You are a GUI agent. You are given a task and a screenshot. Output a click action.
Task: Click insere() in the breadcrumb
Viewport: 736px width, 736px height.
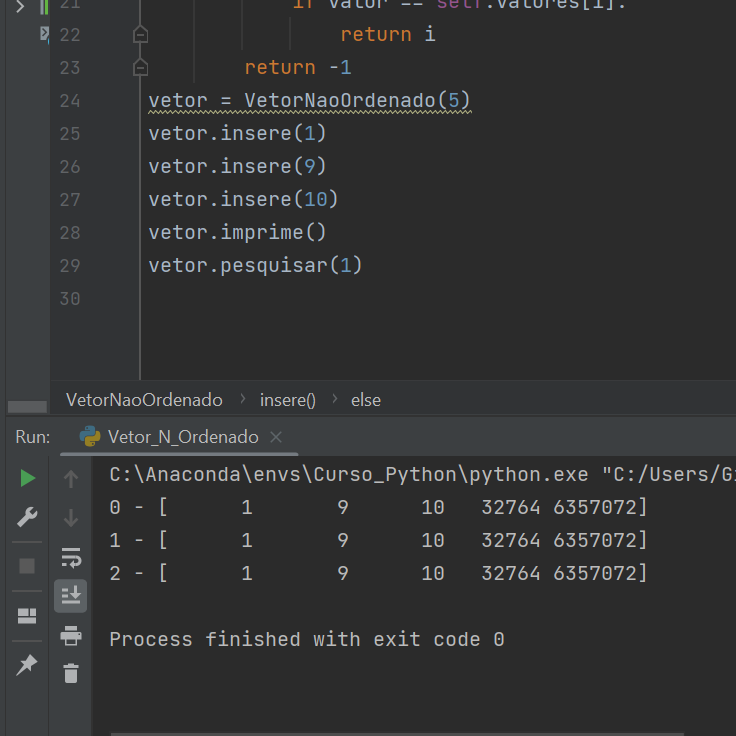pos(288,400)
